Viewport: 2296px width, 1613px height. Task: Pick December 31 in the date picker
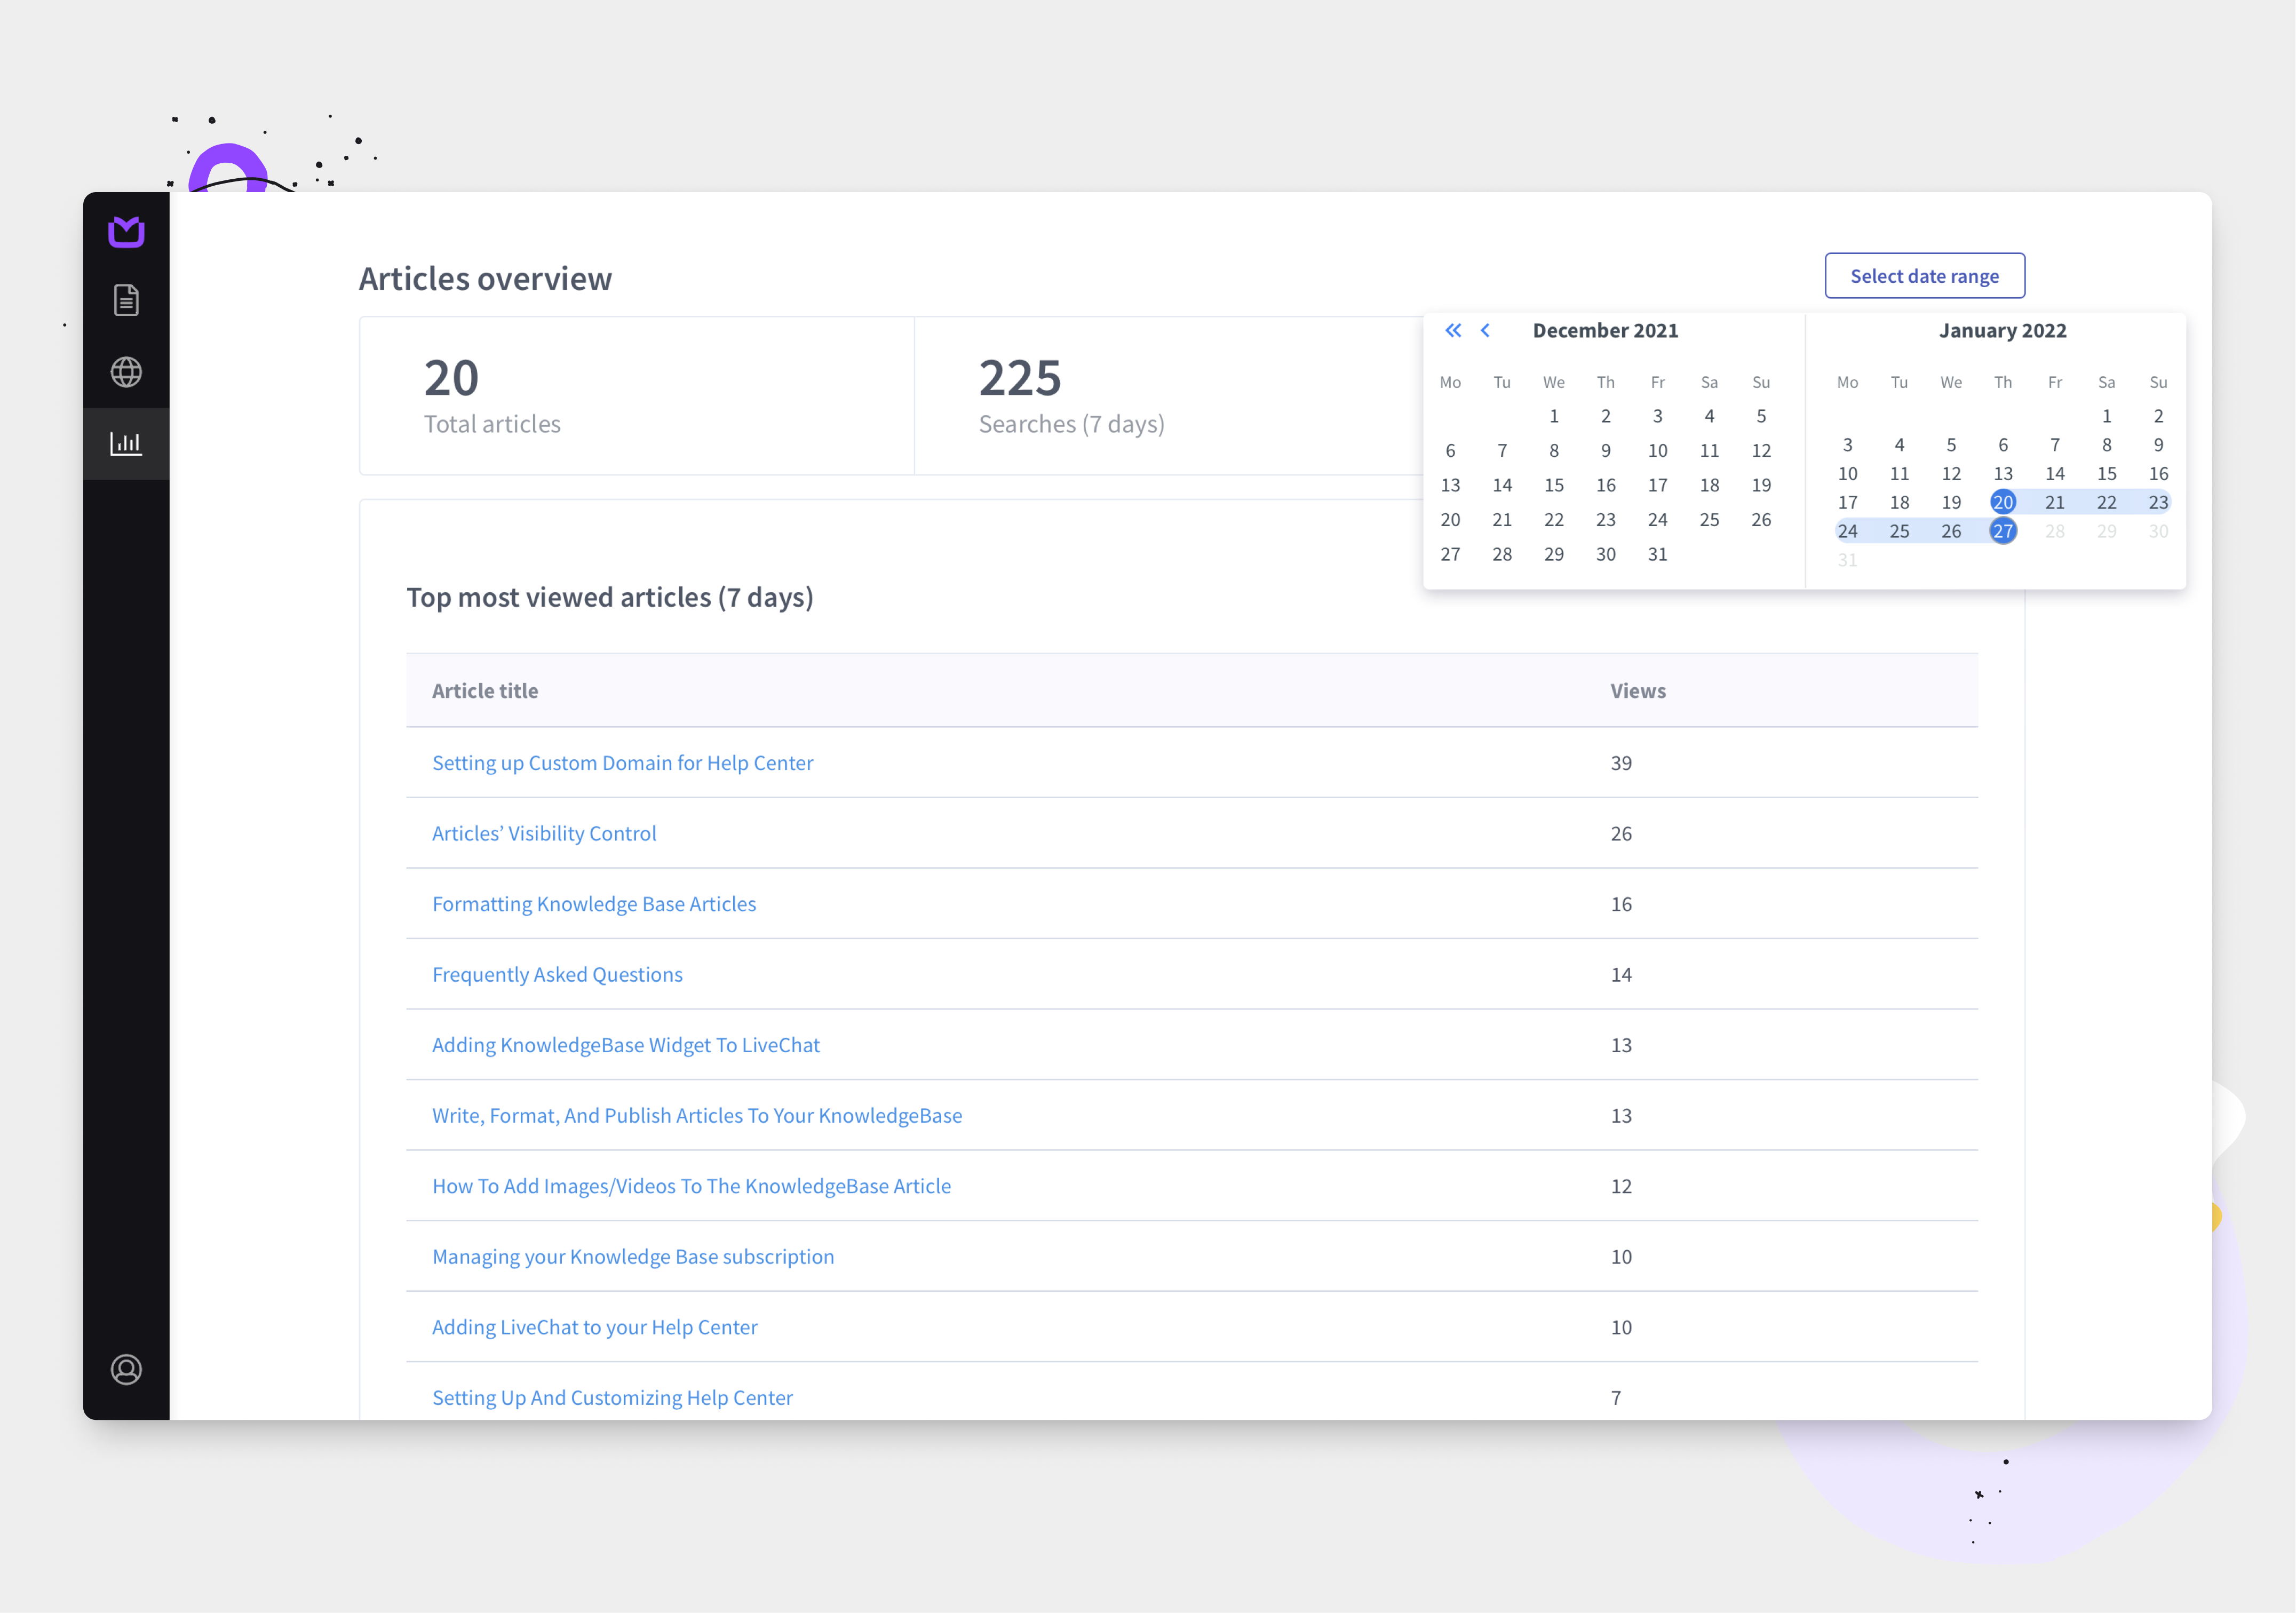1657,554
